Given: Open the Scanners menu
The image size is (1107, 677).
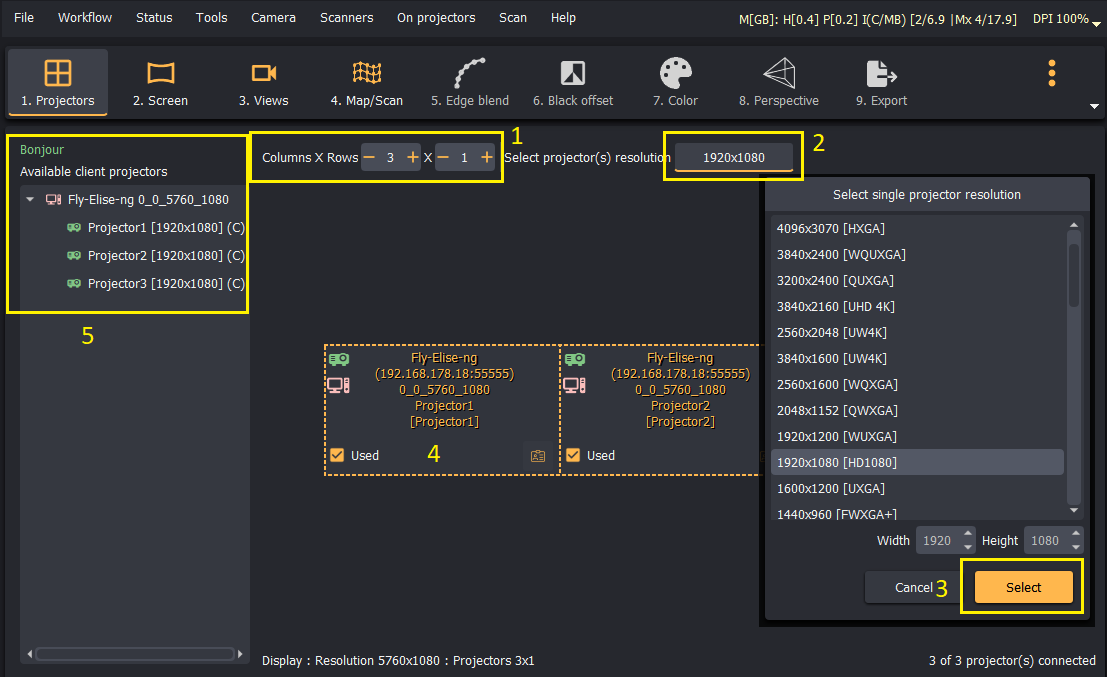Looking at the screenshot, I should click(347, 18).
